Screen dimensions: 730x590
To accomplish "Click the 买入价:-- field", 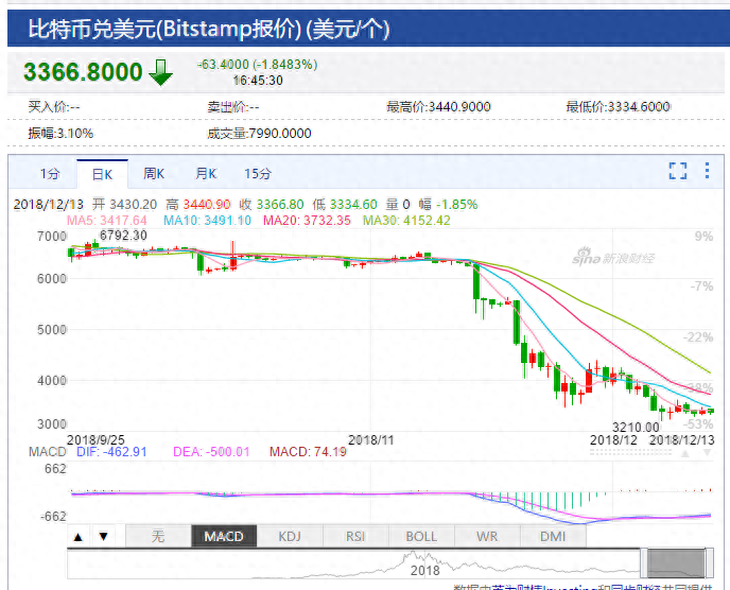I will tap(54, 107).
